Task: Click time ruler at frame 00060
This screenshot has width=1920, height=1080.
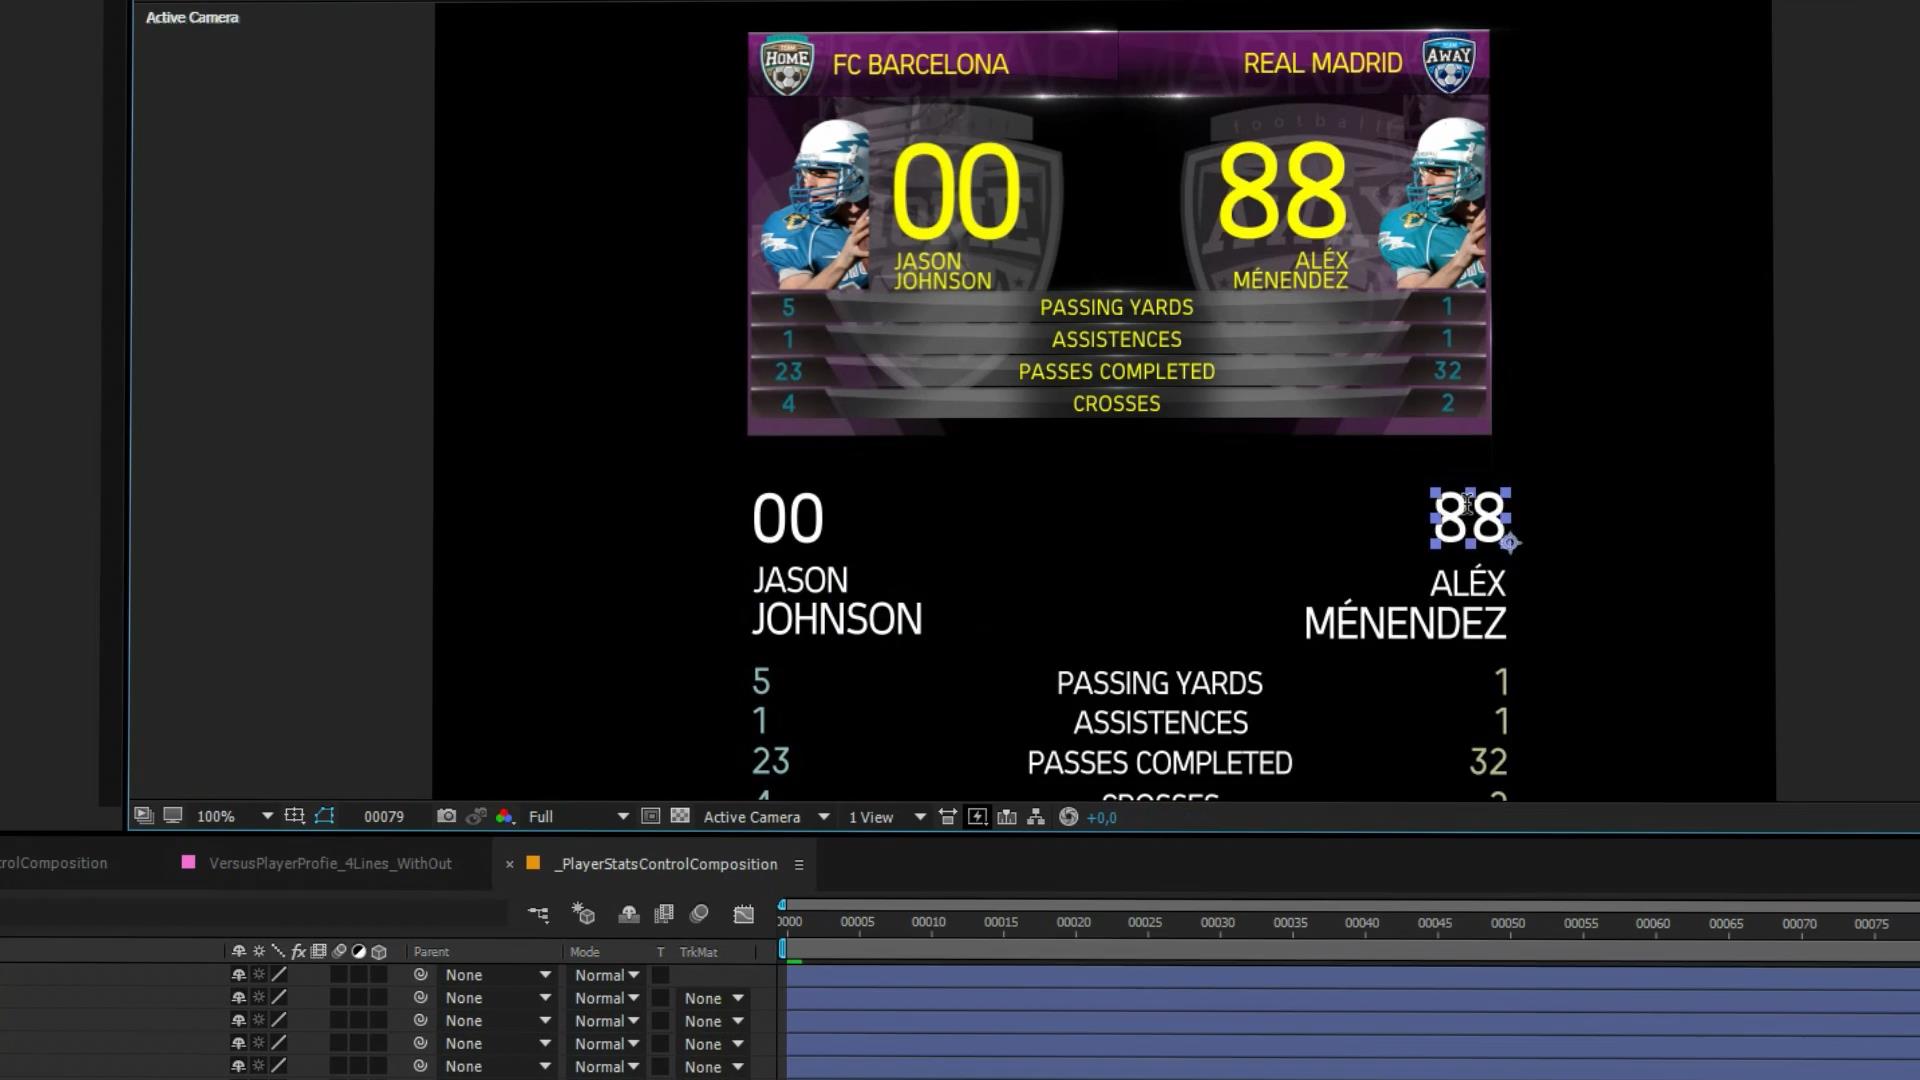Action: pyautogui.click(x=1652, y=923)
